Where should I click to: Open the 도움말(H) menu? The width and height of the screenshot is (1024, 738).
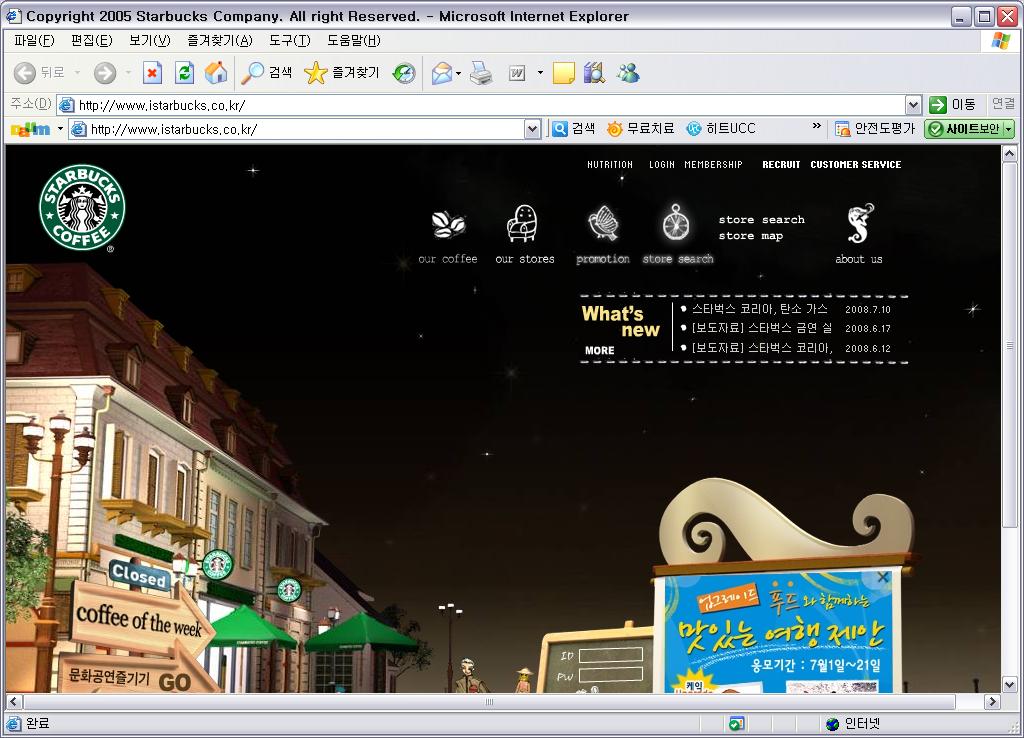click(x=353, y=40)
